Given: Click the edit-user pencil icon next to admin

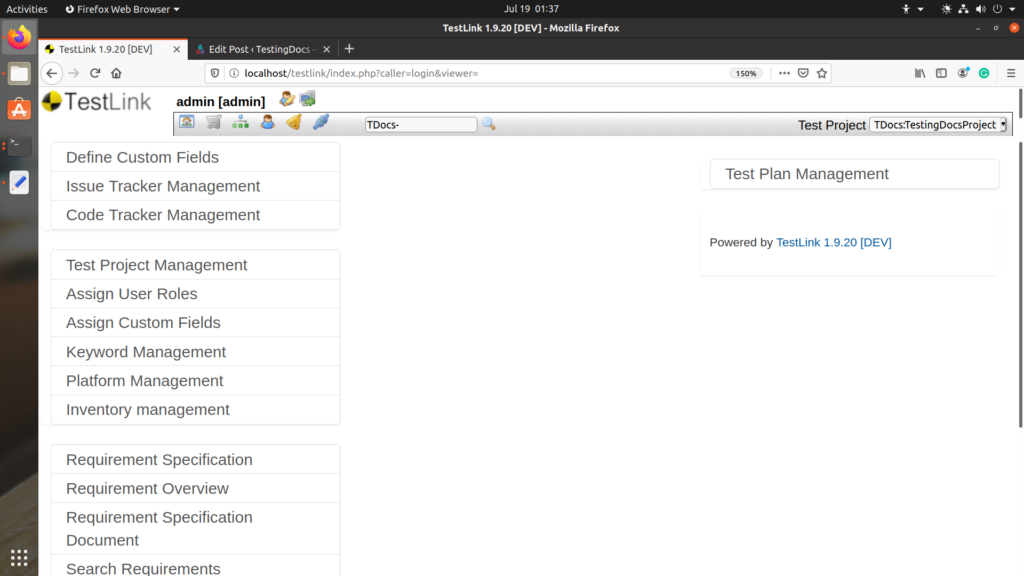Looking at the screenshot, I should click(286, 99).
